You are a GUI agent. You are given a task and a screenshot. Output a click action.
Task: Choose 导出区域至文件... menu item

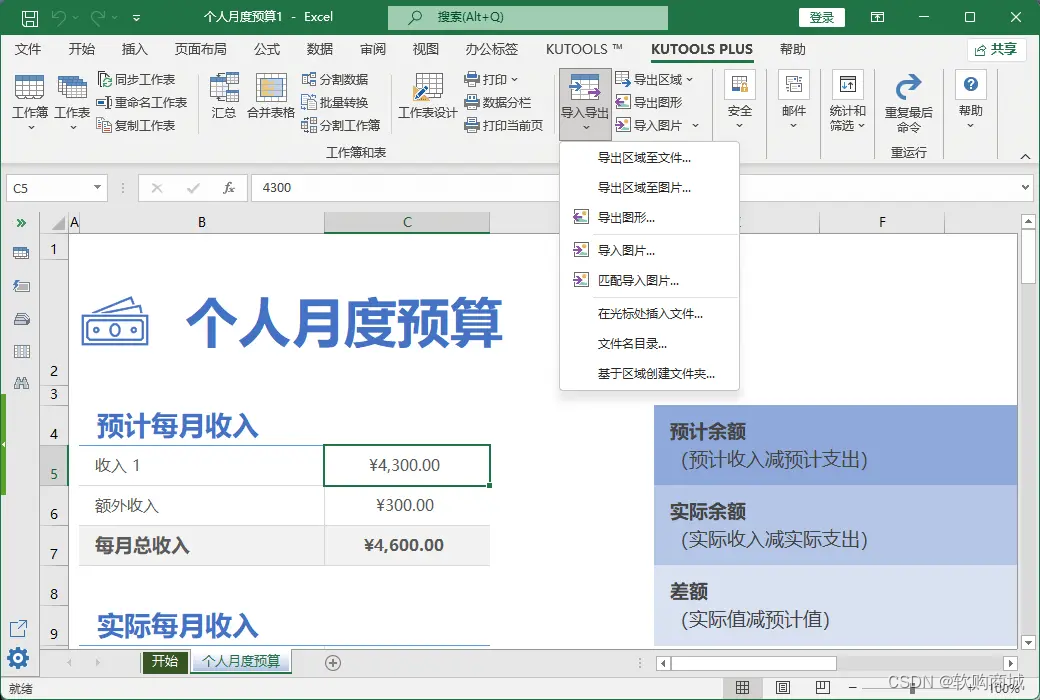click(649, 158)
